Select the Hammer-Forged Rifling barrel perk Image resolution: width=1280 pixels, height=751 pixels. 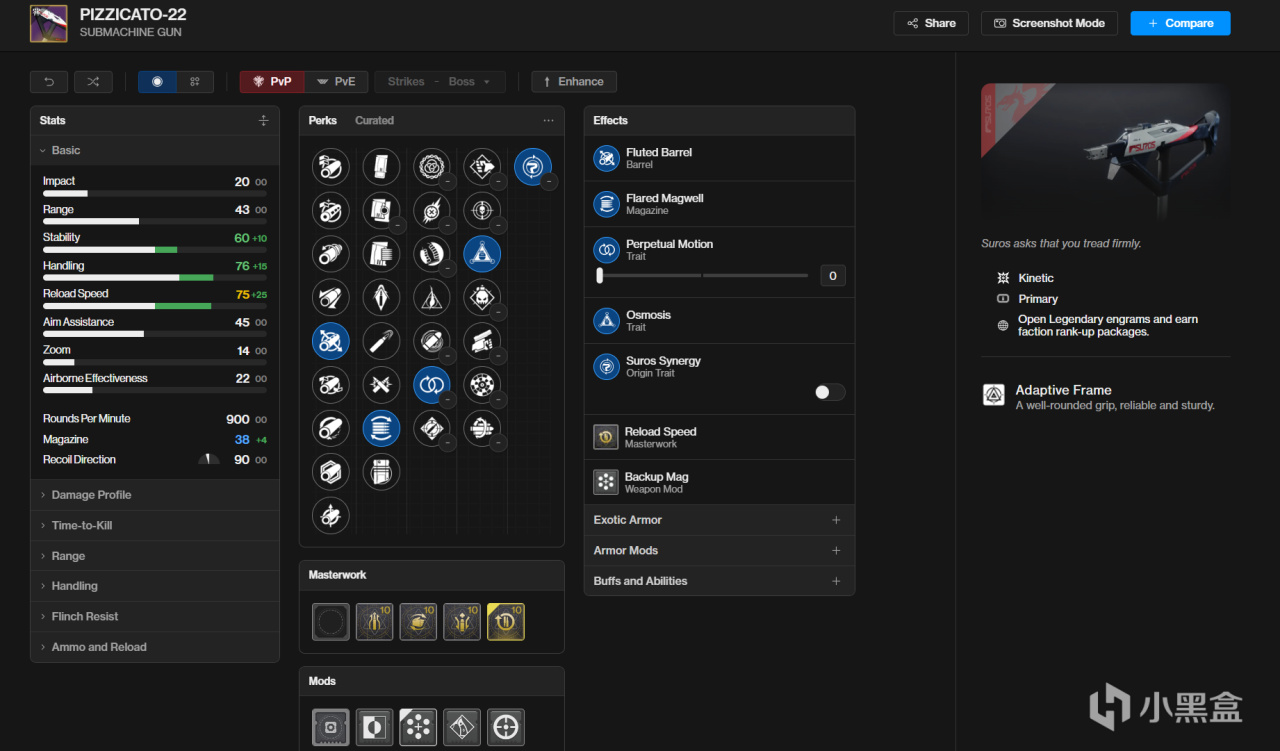331,428
